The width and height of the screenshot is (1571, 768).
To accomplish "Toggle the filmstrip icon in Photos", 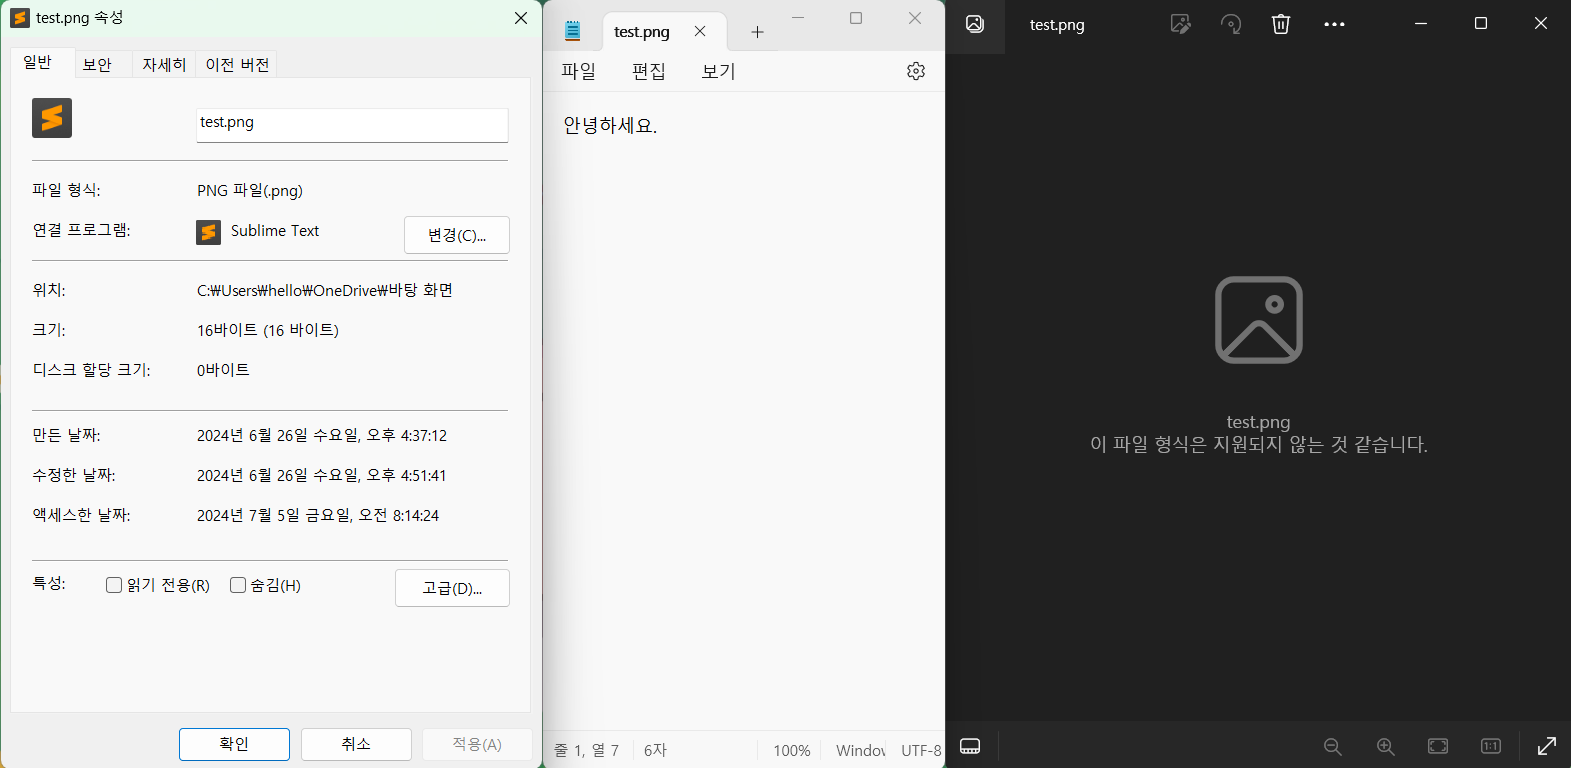I will [x=970, y=746].
